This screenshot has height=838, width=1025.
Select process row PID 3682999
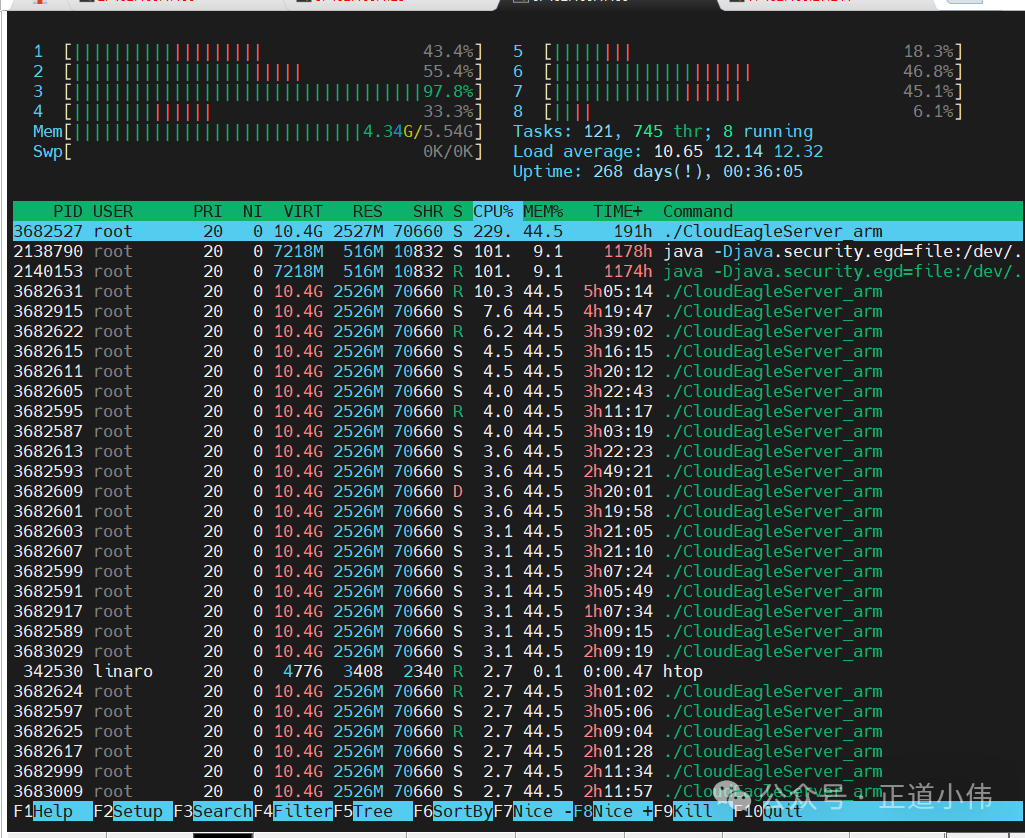[518, 771]
